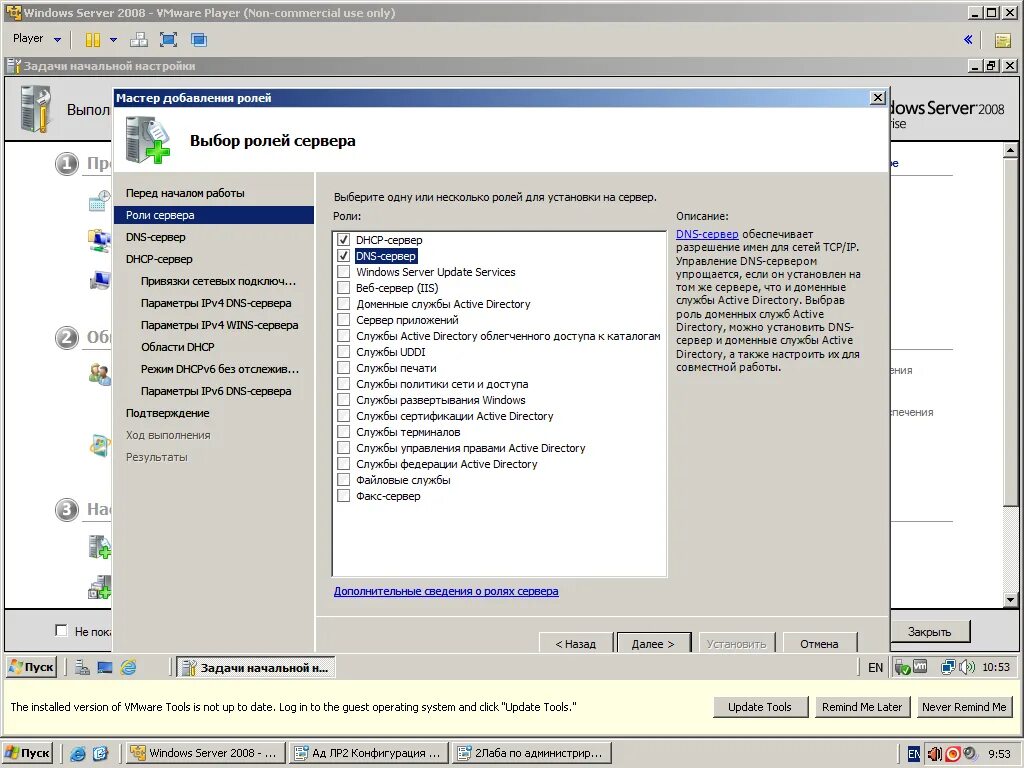Select Роли сервера wizard step
The image size is (1024, 768).
click(x=214, y=215)
